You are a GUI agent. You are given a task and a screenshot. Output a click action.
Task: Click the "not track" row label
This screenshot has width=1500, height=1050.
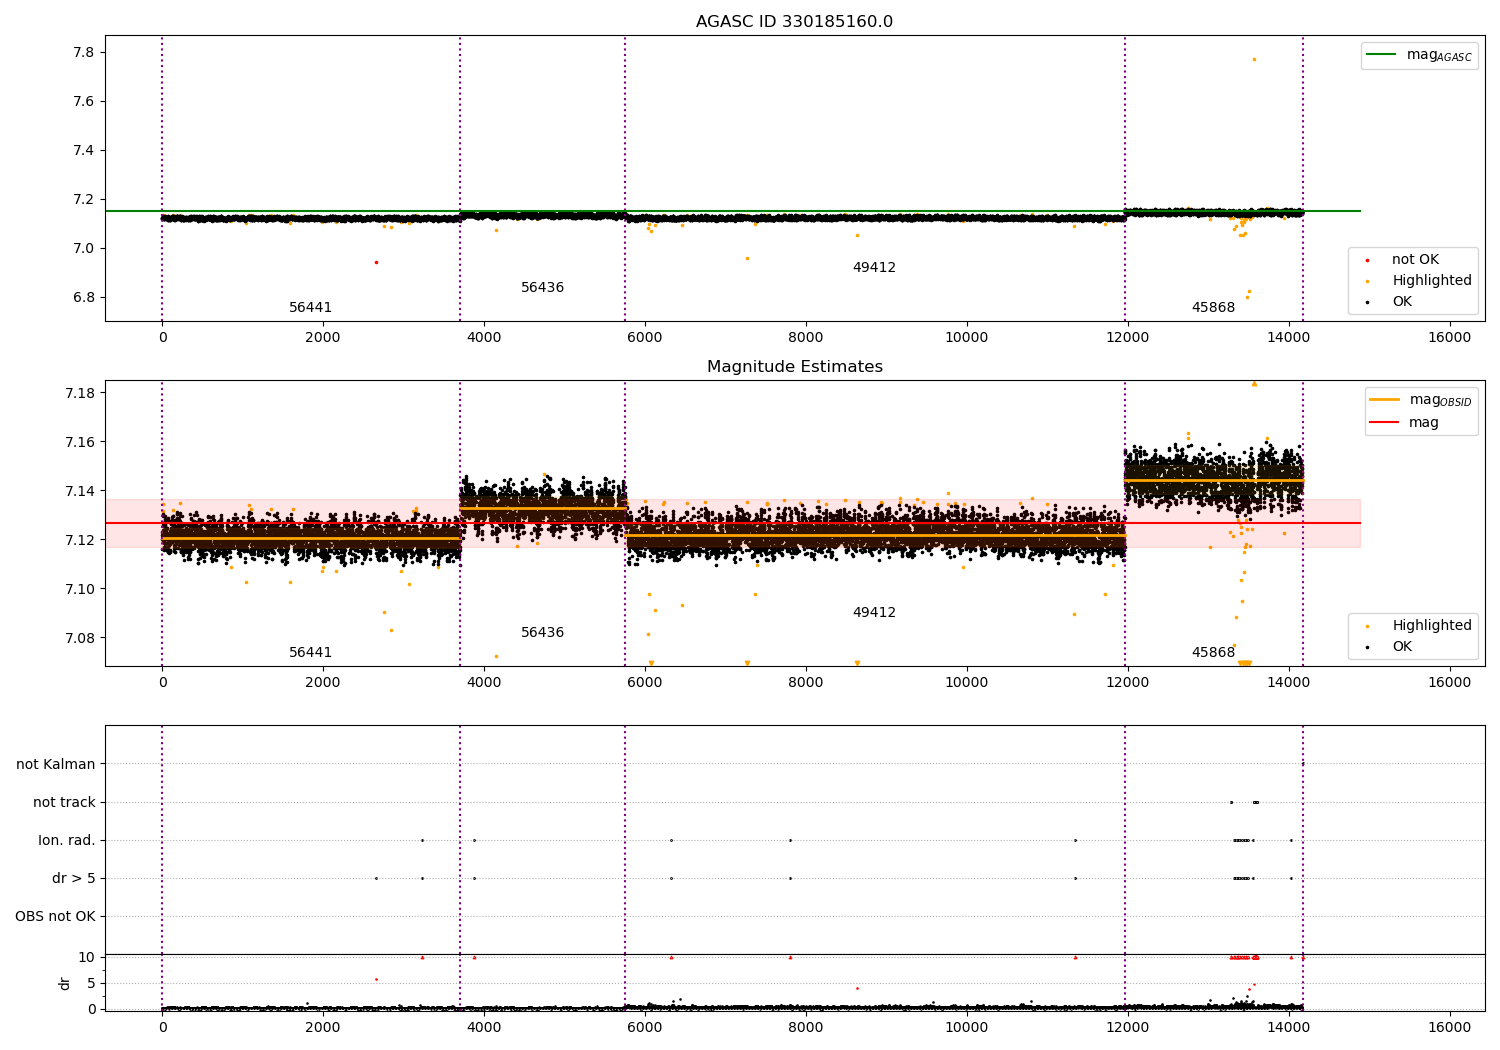(x=64, y=803)
